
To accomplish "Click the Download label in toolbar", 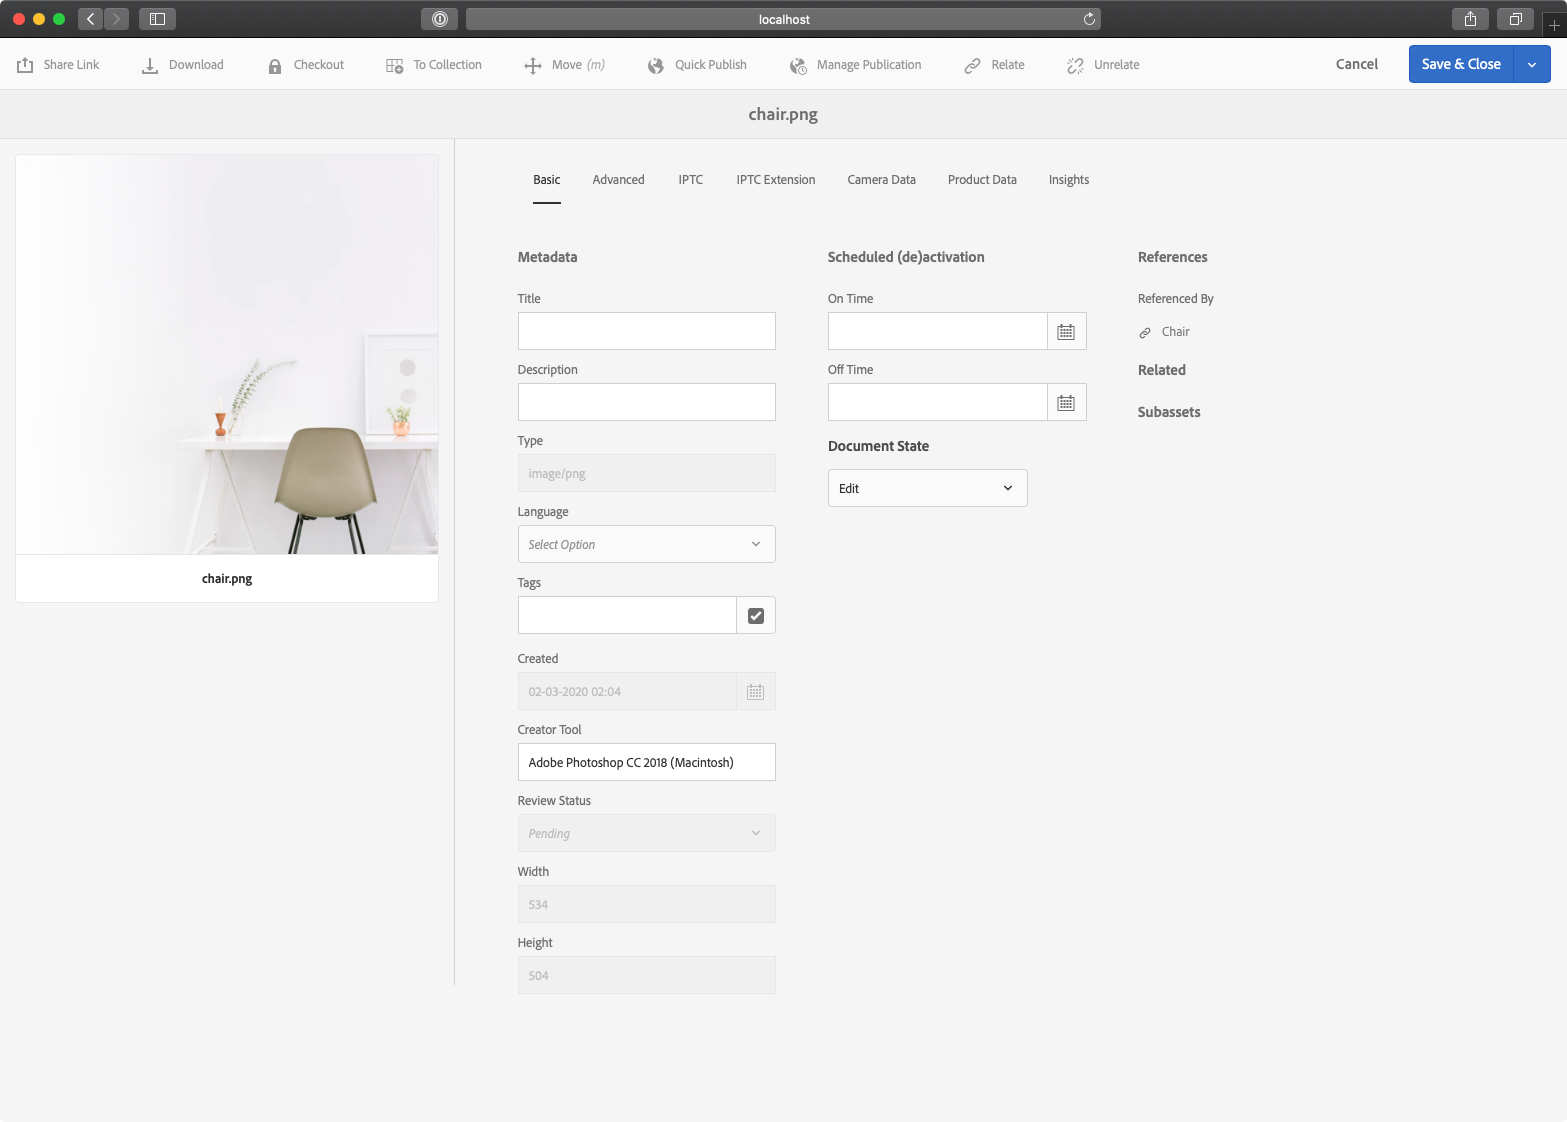I will 196,65.
